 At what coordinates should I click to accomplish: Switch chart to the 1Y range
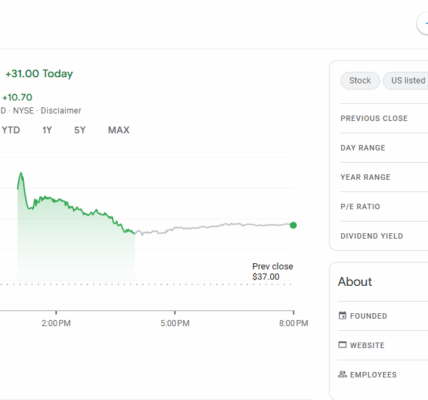click(x=47, y=130)
